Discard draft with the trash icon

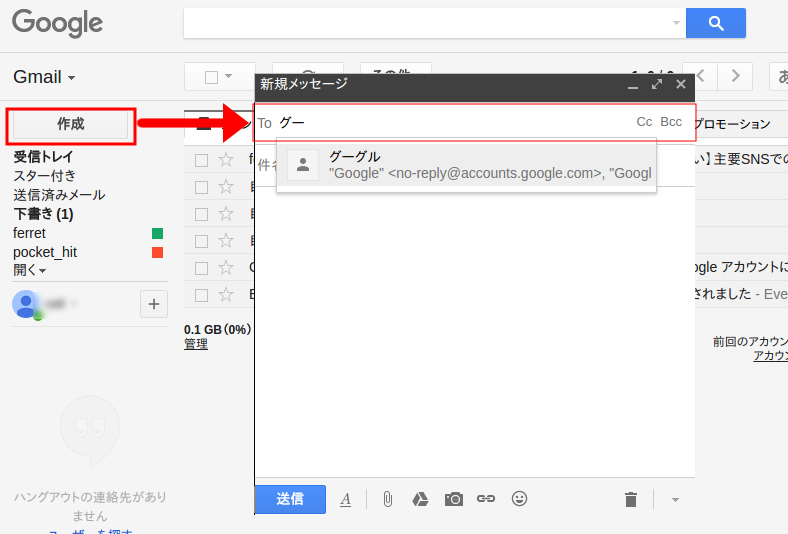tap(631, 499)
